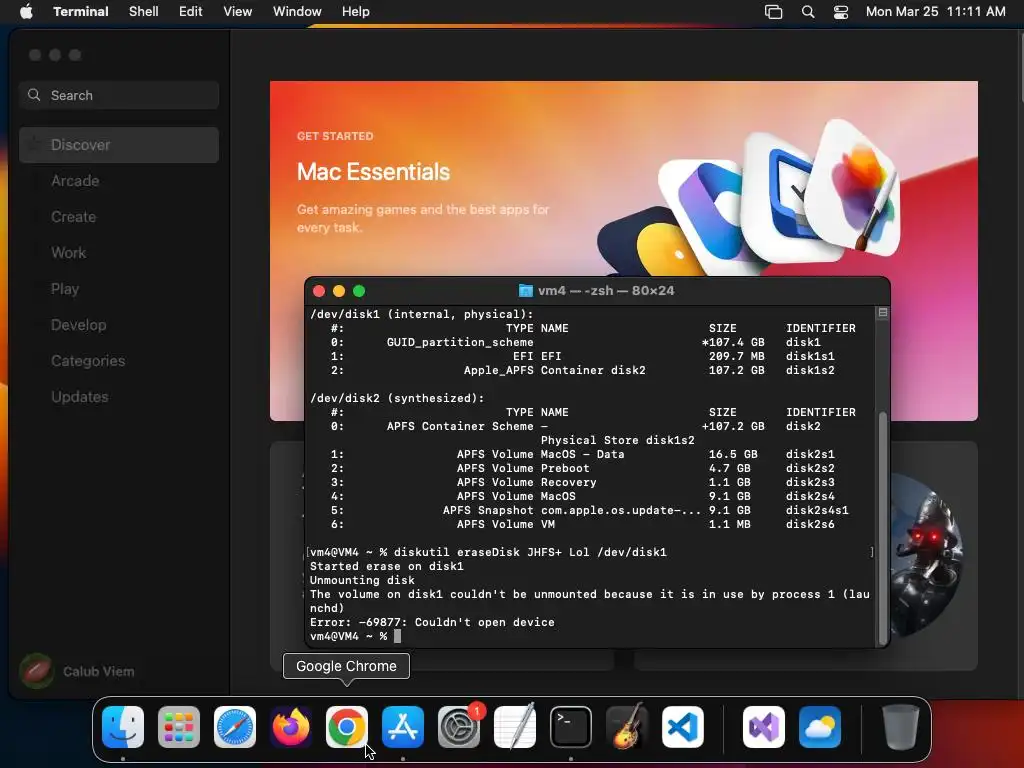The height and width of the screenshot is (768, 1024).
Task: Click the 'APFS Volume Recovery' row
Action: point(582,483)
